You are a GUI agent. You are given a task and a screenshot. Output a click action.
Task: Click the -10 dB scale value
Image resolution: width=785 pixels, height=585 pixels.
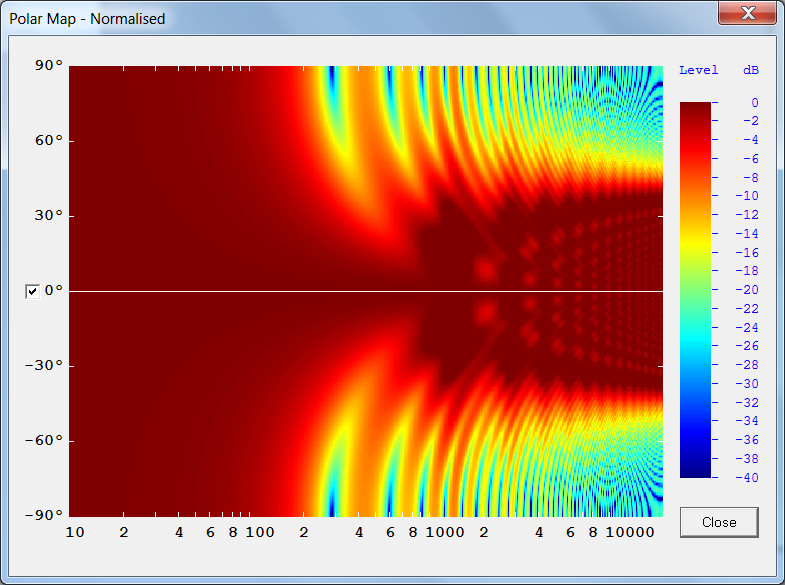click(x=747, y=196)
